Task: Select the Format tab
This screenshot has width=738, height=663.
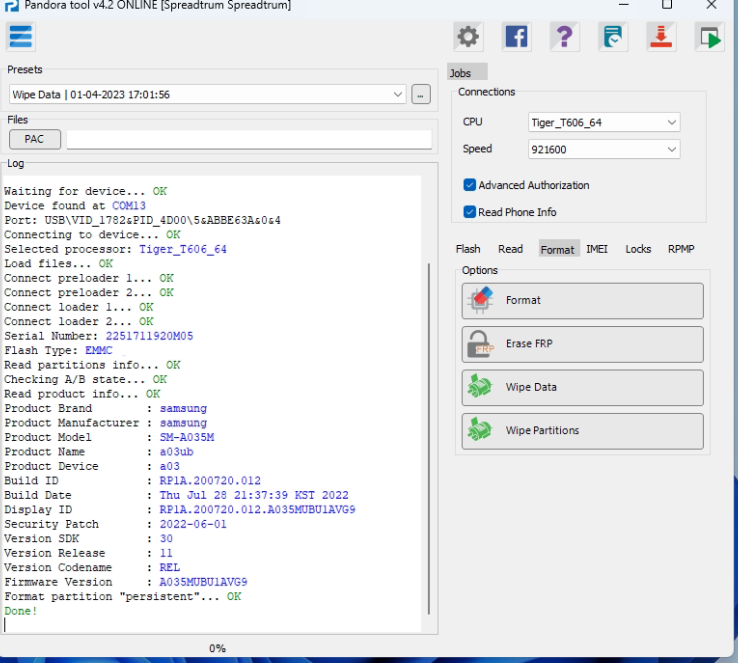Action: [558, 249]
